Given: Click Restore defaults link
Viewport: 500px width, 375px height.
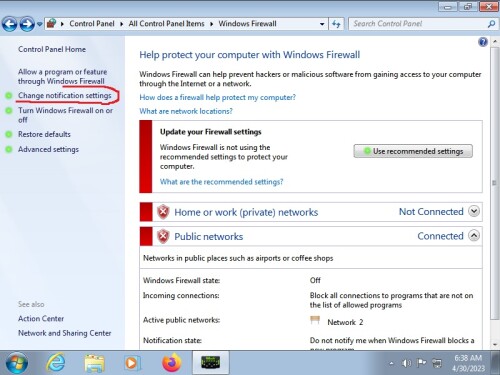Looking at the screenshot, I should tap(44, 134).
